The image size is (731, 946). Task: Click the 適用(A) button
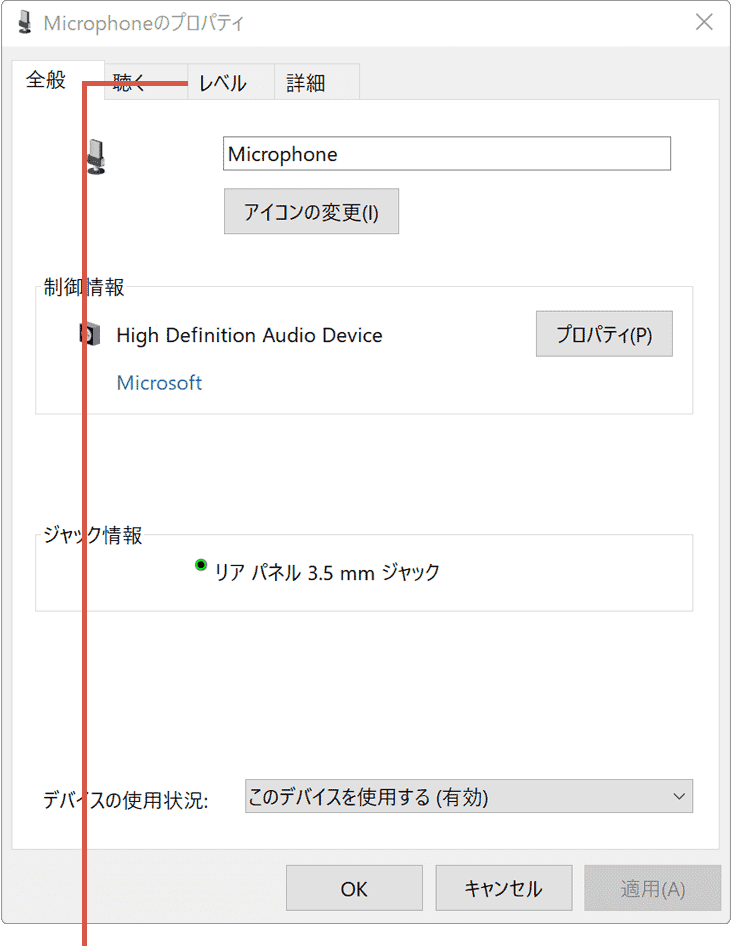tap(653, 888)
